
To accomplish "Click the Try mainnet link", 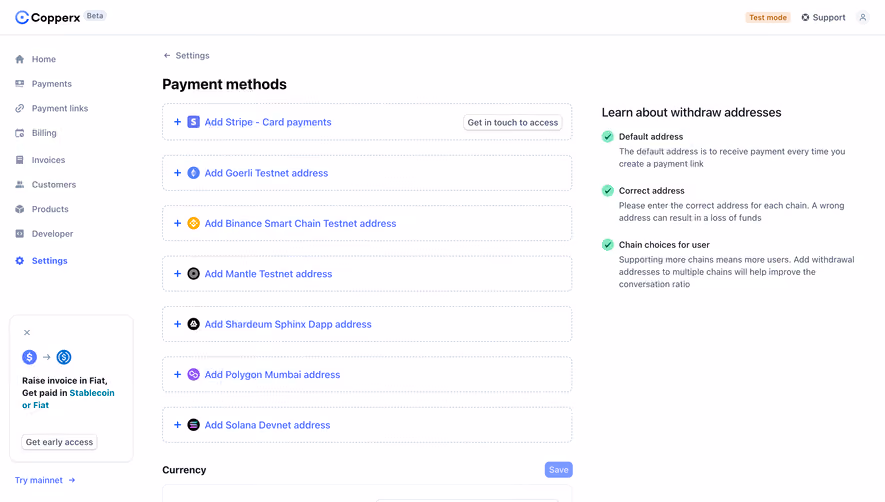I will [x=45, y=480].
